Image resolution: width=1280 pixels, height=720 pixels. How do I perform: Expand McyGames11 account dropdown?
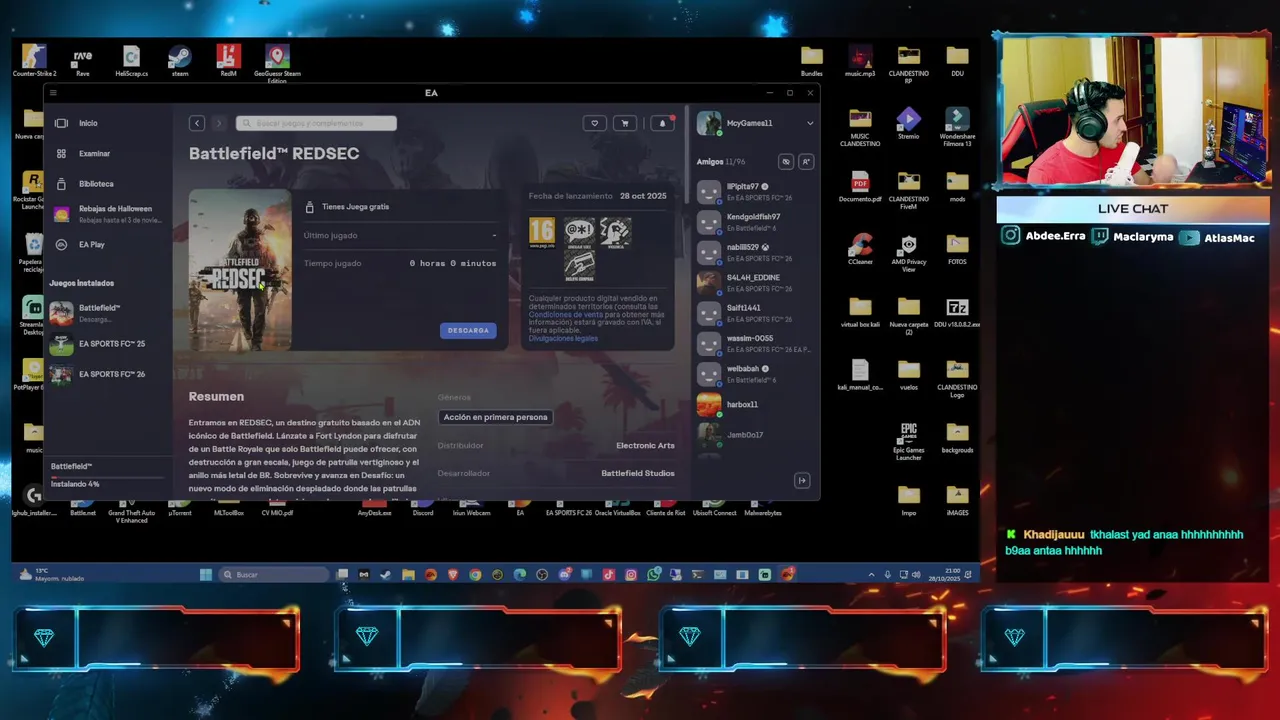810,123
